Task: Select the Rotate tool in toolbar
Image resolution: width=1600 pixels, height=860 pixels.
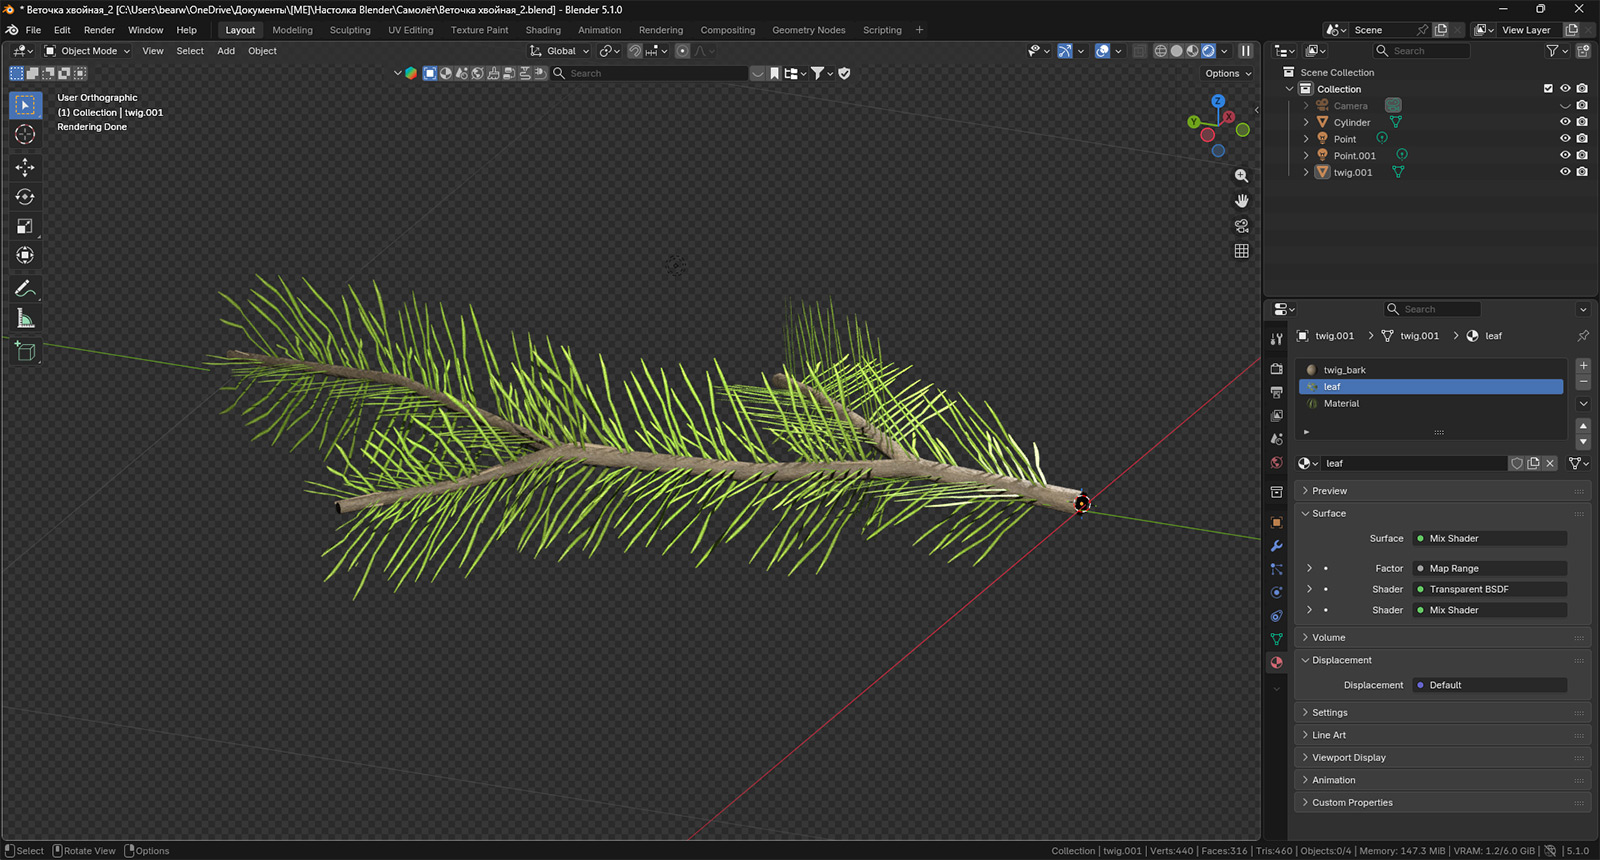Action: (25, 197)
